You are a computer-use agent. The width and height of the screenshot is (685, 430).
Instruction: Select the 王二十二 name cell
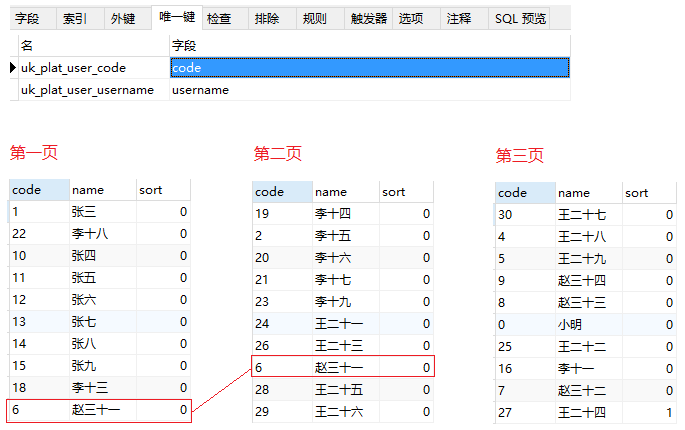pos(588,347)
